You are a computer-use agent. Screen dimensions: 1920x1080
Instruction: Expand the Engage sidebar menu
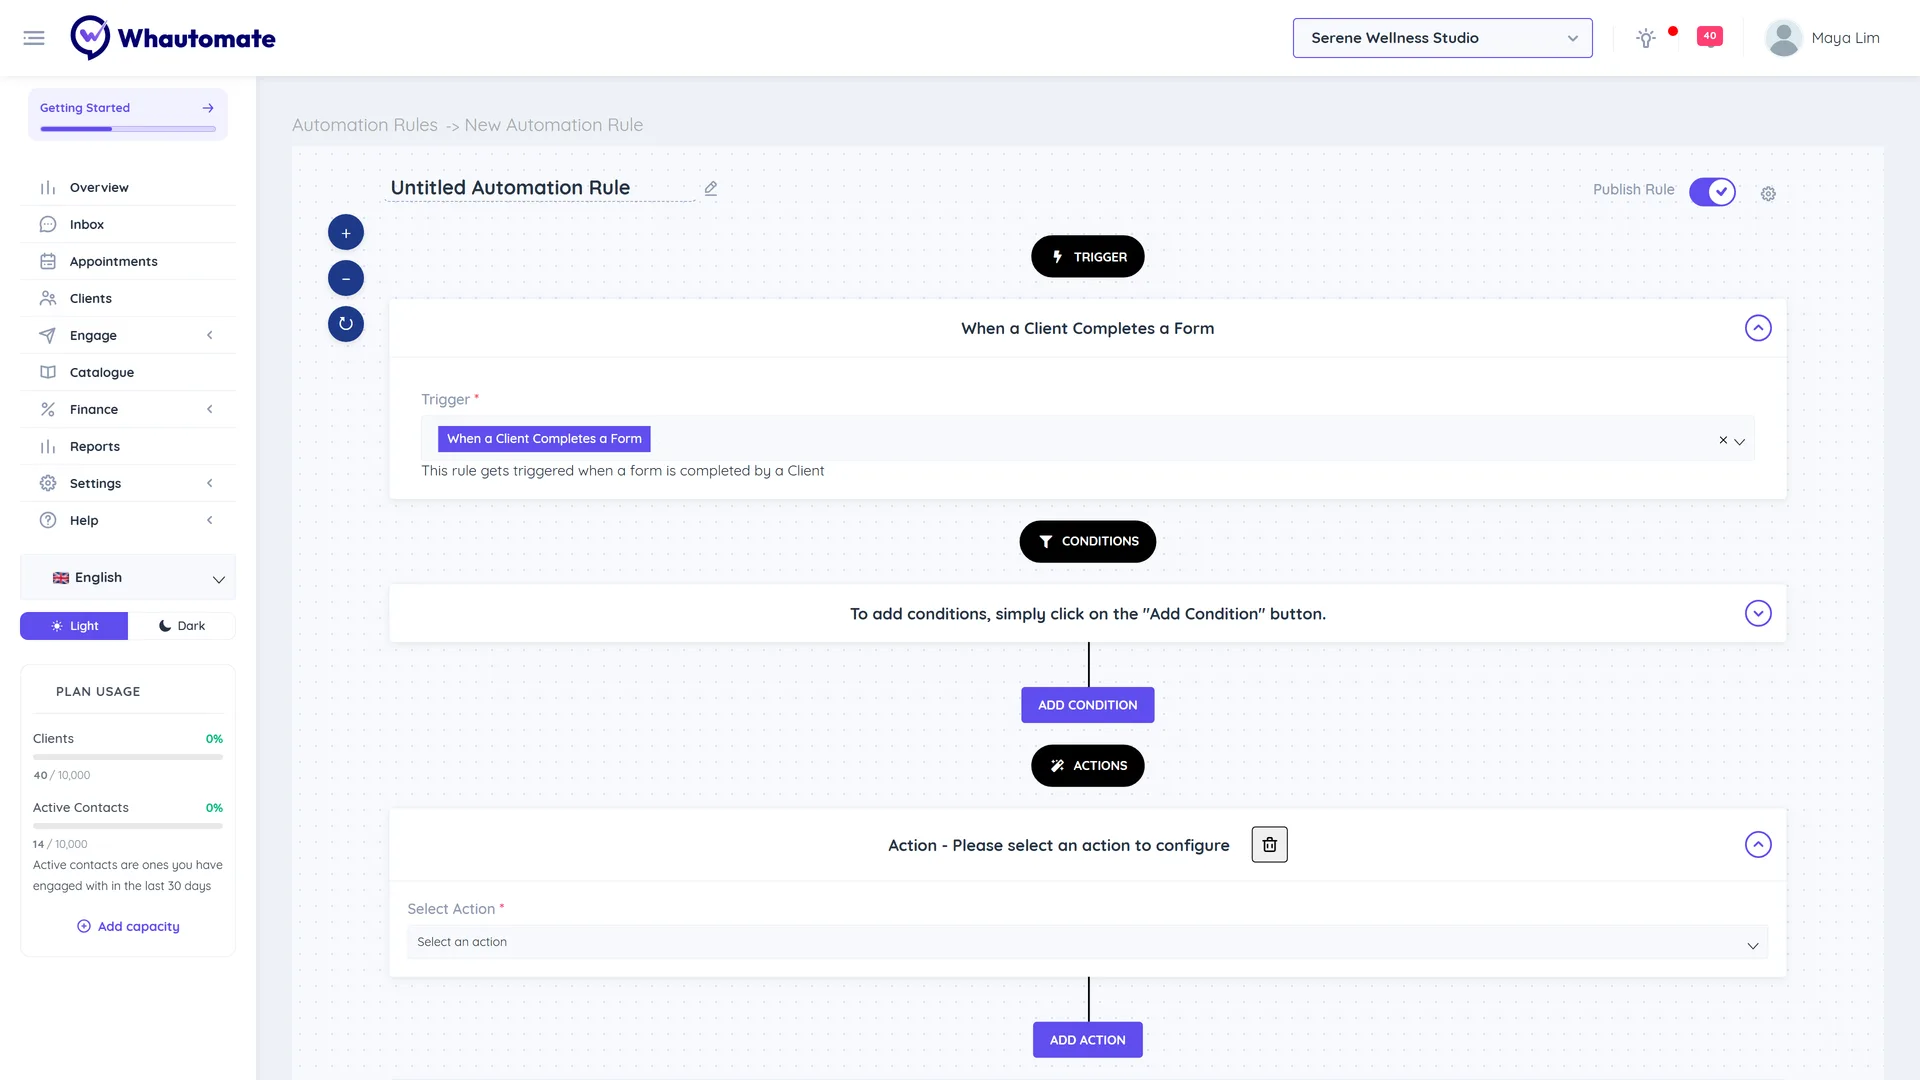pos(128,335)
